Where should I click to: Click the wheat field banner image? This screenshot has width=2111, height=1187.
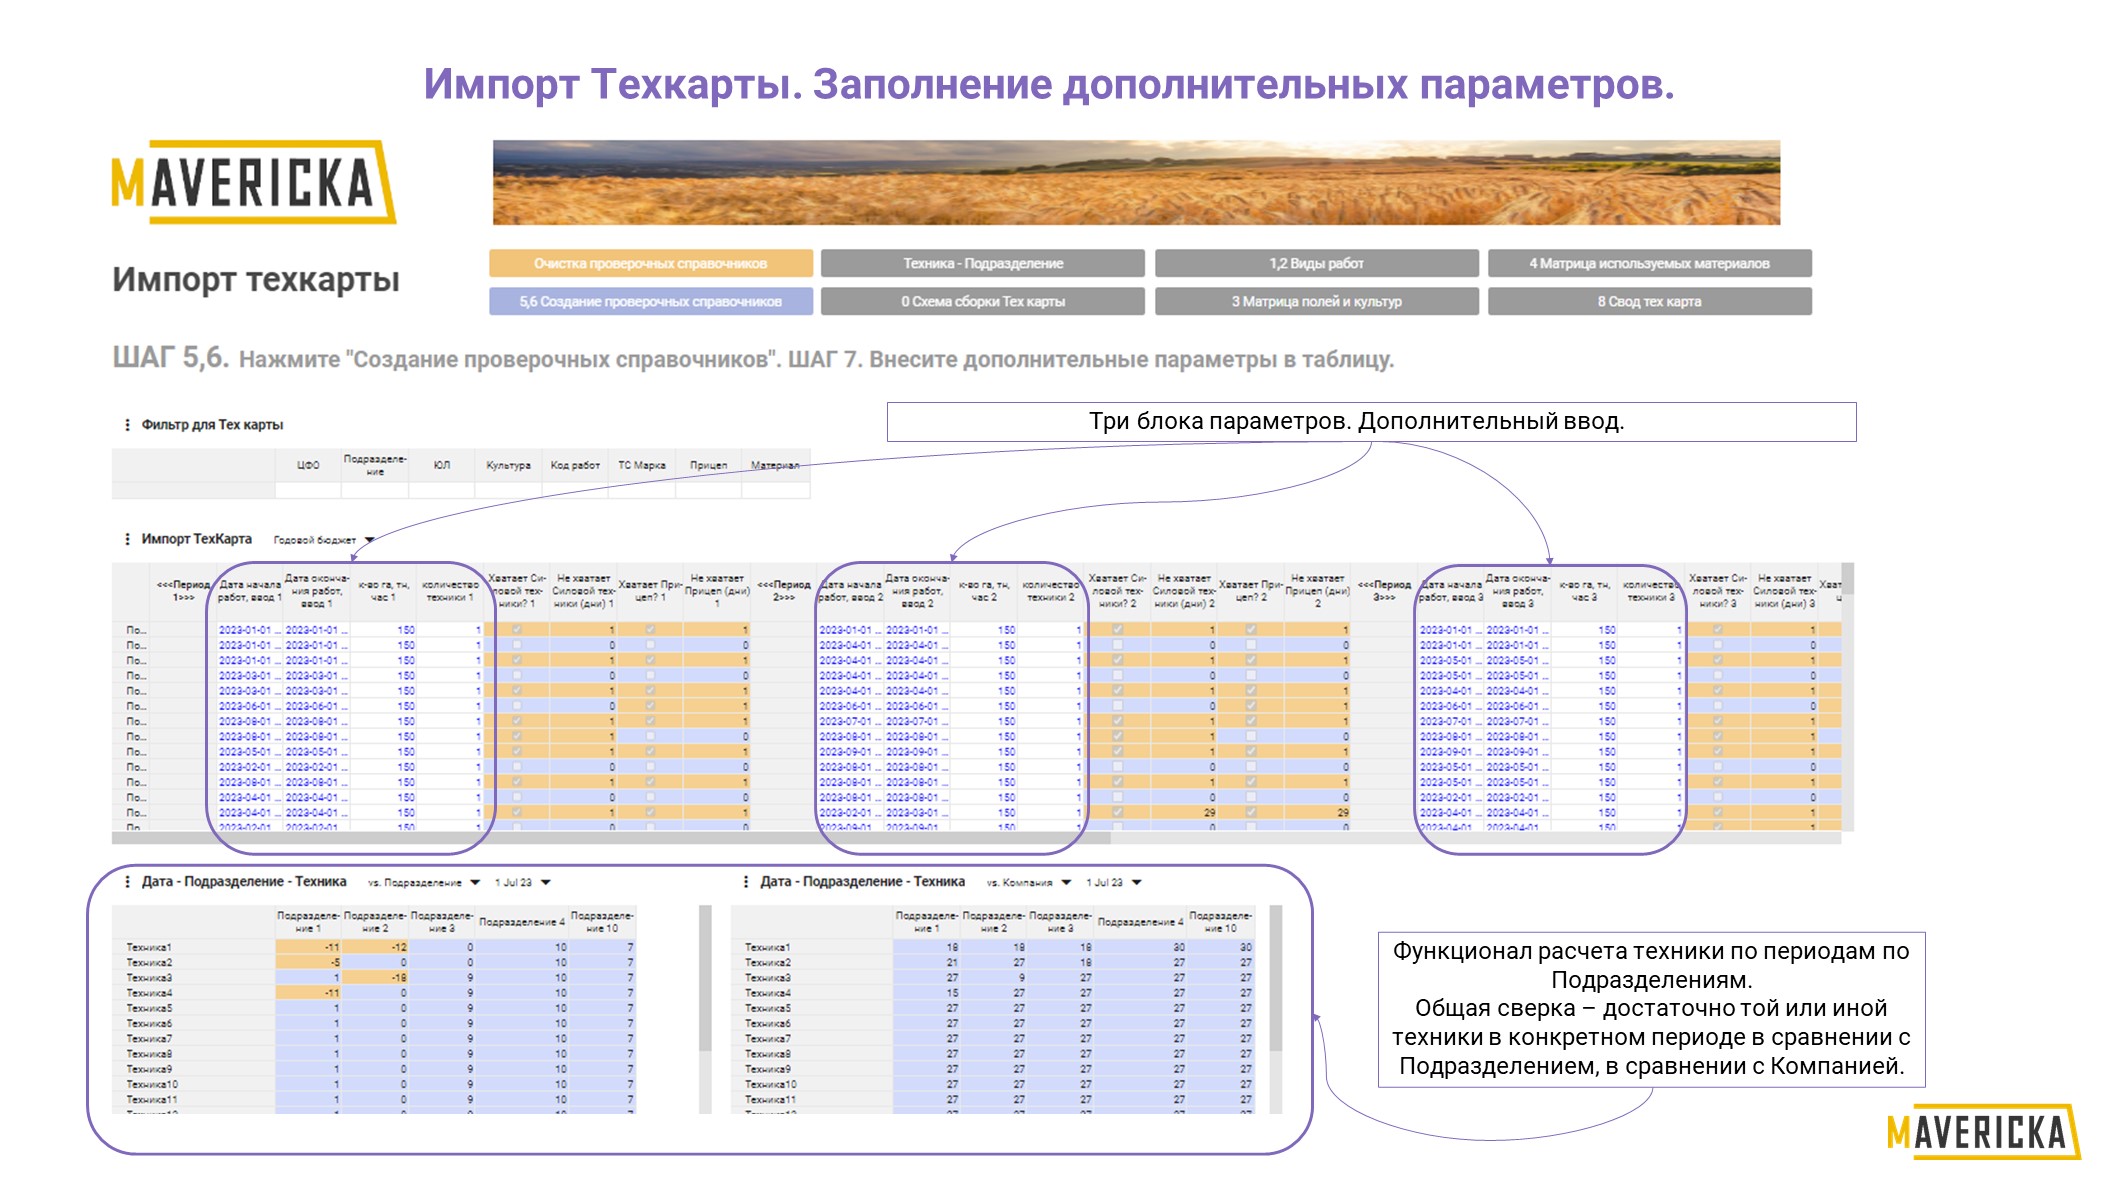click(x=1136, y=182)
